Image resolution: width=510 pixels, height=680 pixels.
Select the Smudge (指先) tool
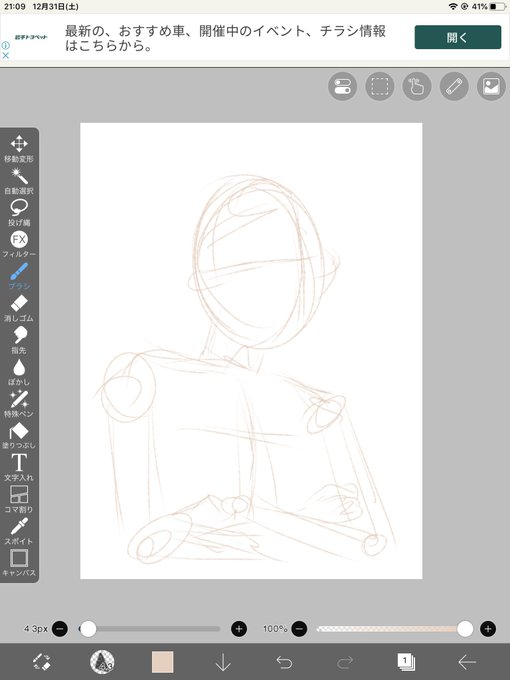pyautogui.click(x=19, y=340)
